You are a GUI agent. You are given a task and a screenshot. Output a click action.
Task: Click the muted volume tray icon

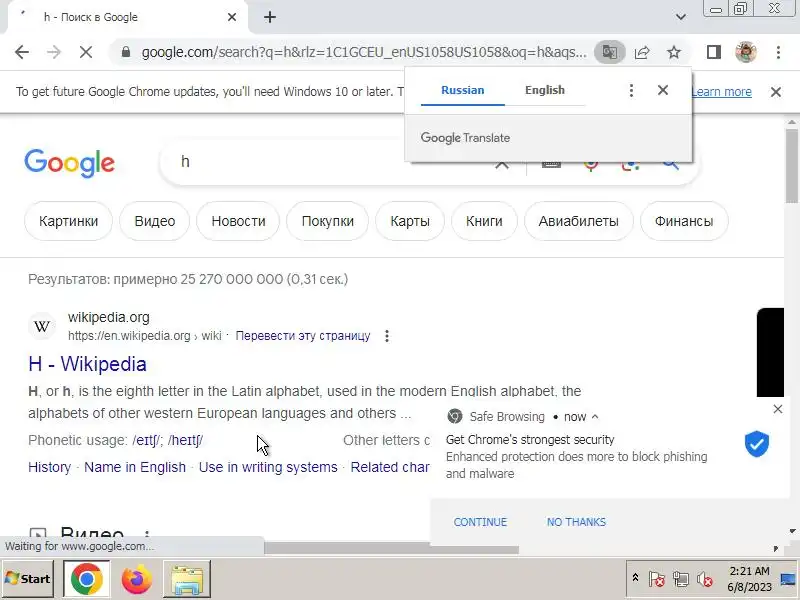tap(705, 579)
